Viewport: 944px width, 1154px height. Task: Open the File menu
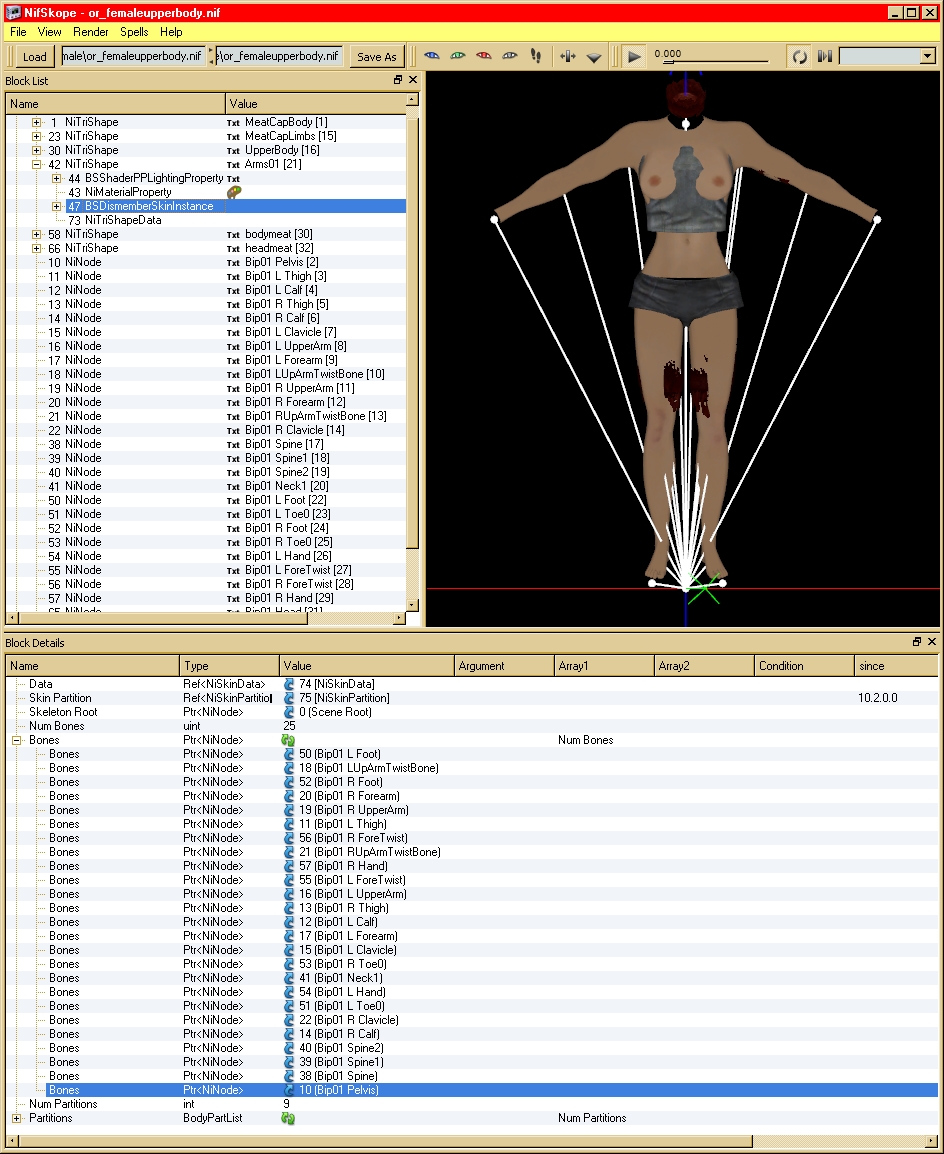click(18, 32)
